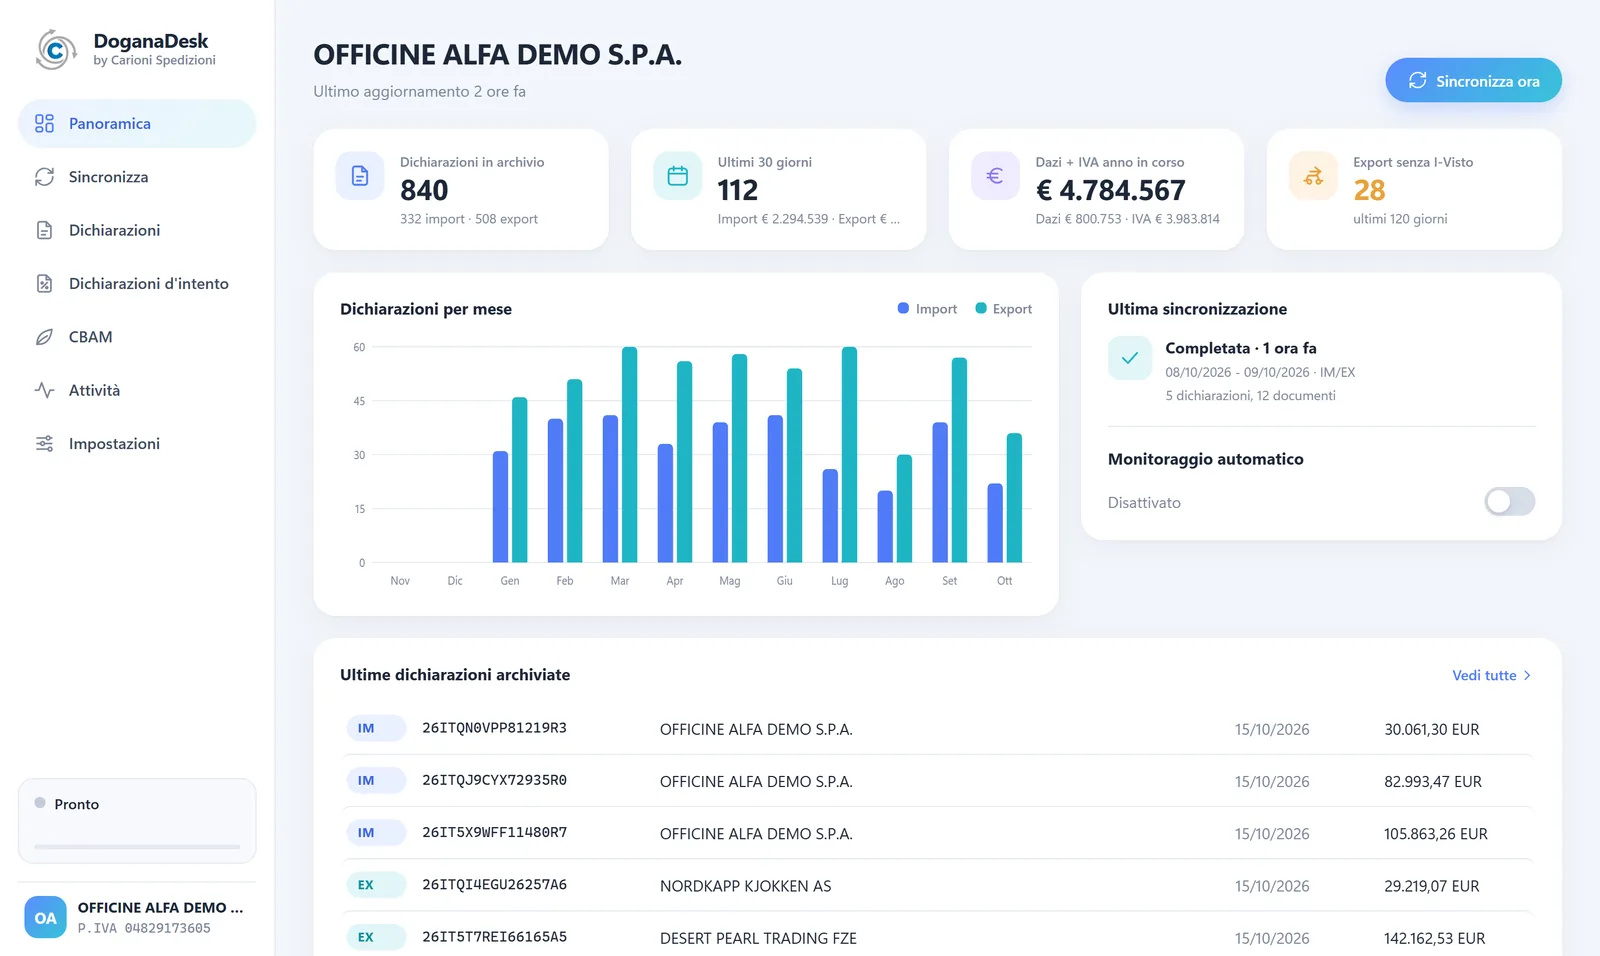Viewport: 1600px width, 956px height.
Task: Click the Panoramica grid icon in sidebar
Action: coord(44,123)
